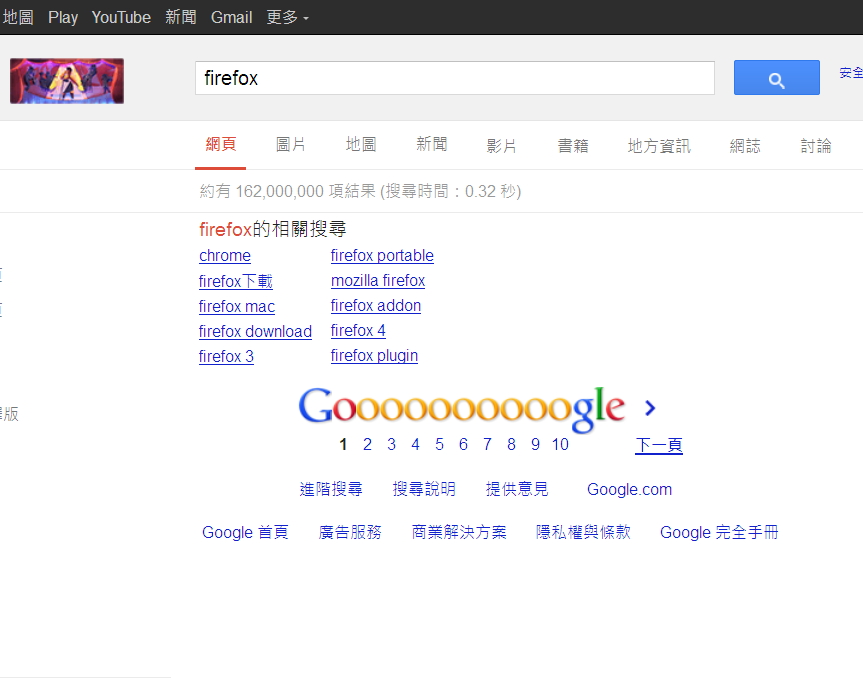863x689 pixels.
Task: Switch to the 圖片 tab
Action: (291, 145)
